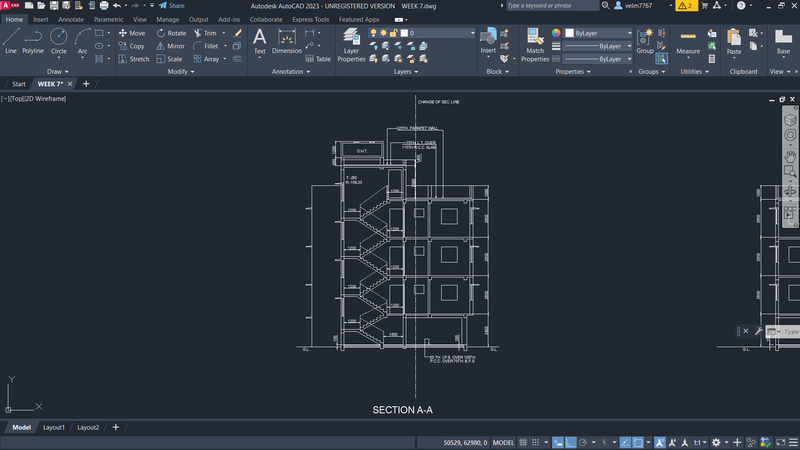Open the annotation scale 1:1 dropdown
This screenshot has width=800, height=450.
699,442
